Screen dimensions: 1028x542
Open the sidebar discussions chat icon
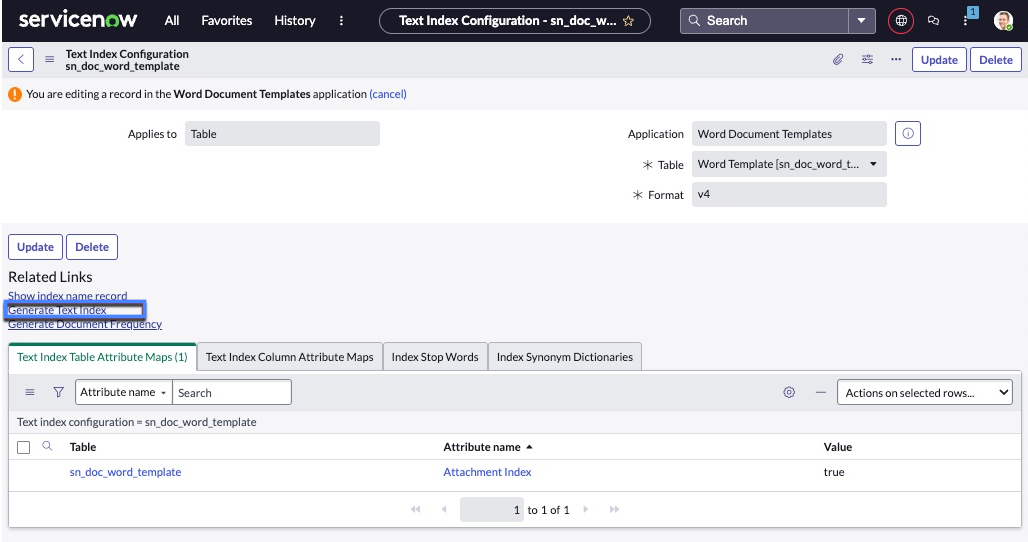934,21
